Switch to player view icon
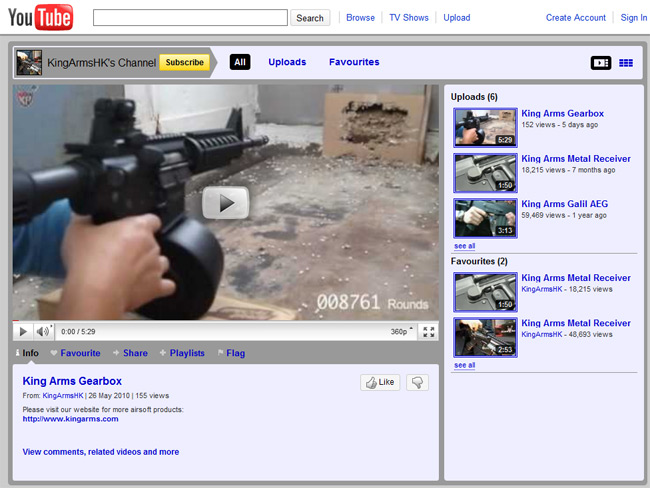Image resolution: width=650 pixels, height=488 pixels. (600, 62)
